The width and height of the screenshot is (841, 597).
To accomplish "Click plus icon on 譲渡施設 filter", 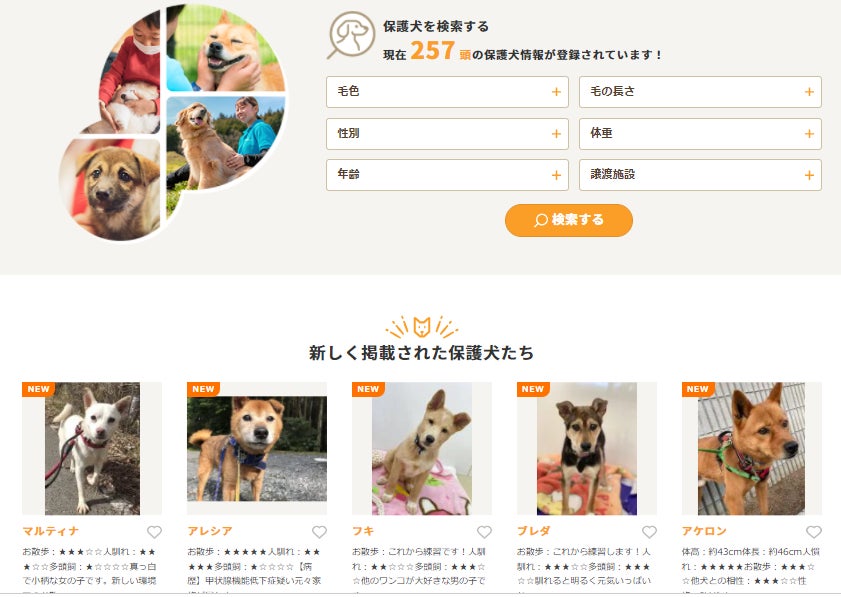I will [809, 175].
